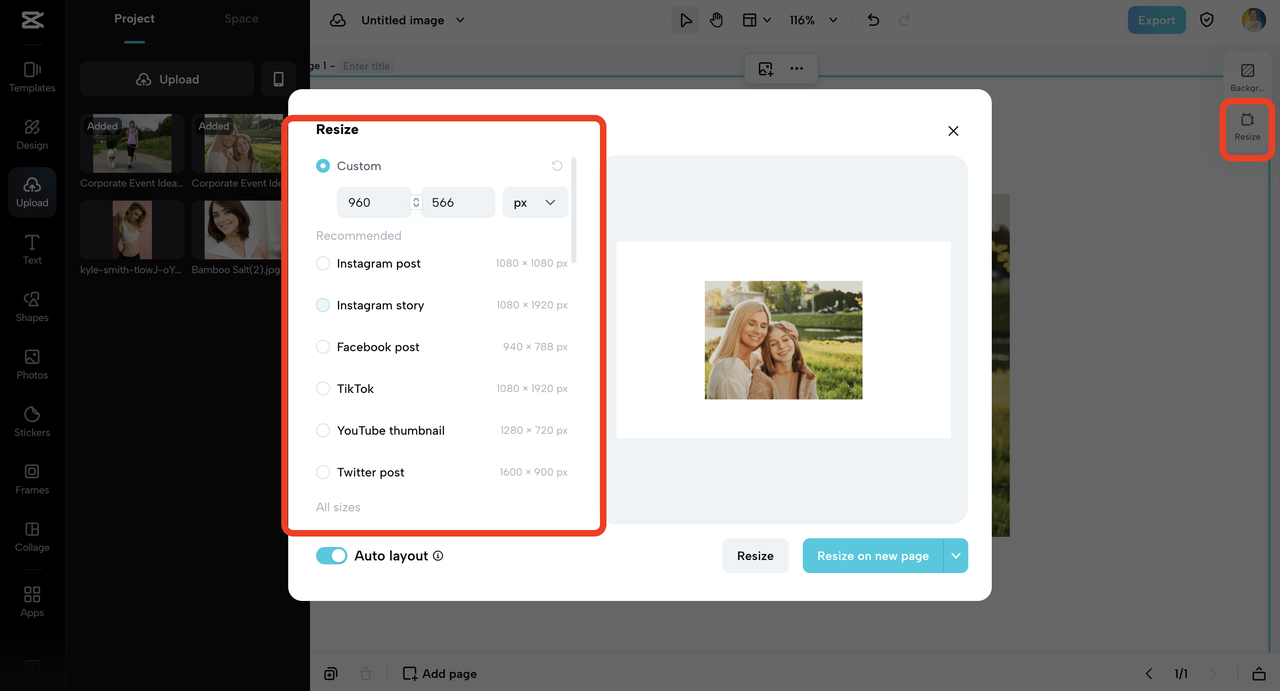
Task: Open the page overview icon at bottom right
Action: click(x=1259, y=674)
